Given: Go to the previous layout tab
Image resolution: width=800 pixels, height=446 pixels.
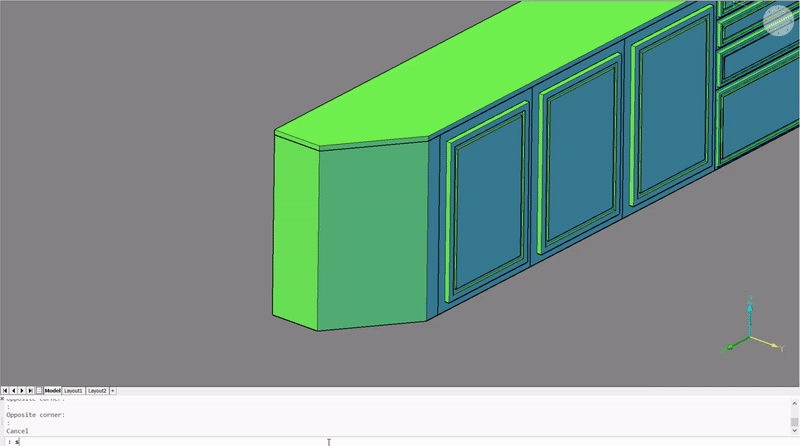Looking at the screenshot, I should pos(13,390).
